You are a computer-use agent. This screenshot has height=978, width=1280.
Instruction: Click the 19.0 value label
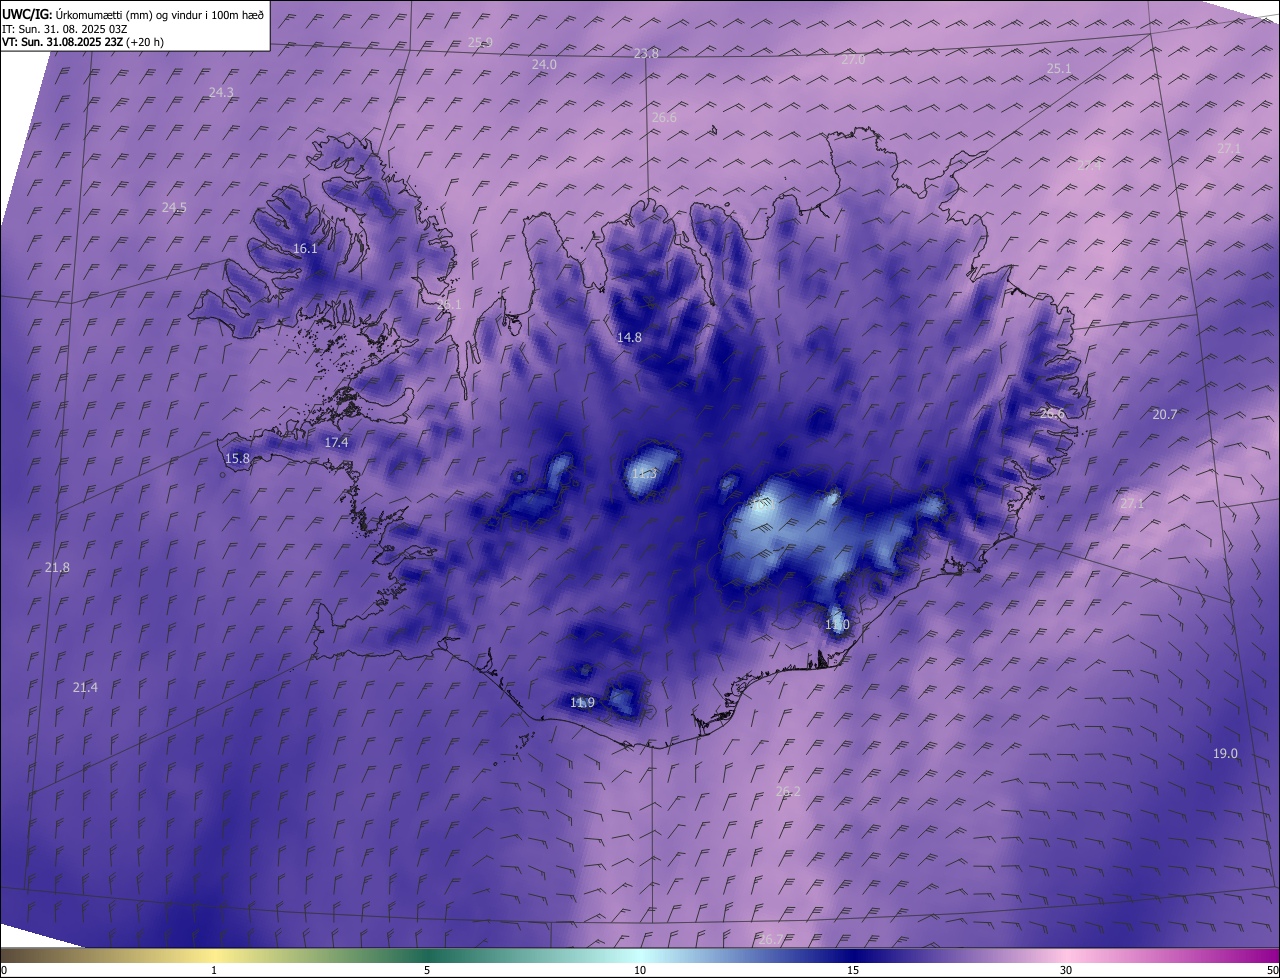coord(1225,753)
